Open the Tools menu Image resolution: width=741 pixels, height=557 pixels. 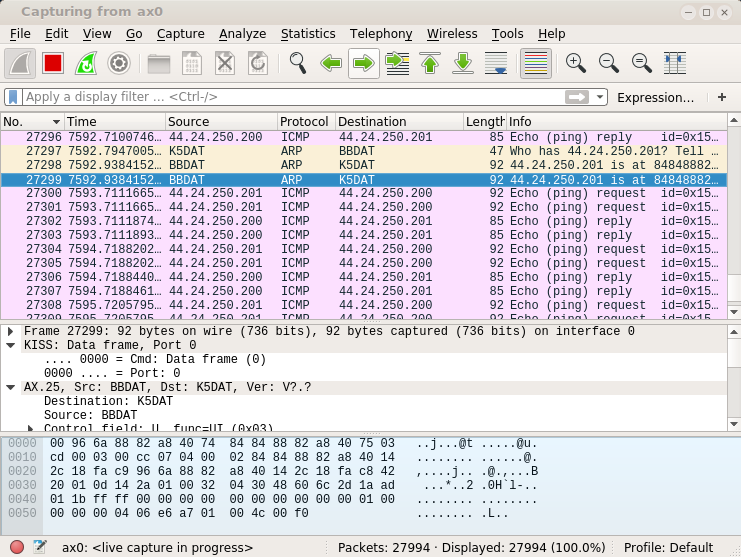507,34
